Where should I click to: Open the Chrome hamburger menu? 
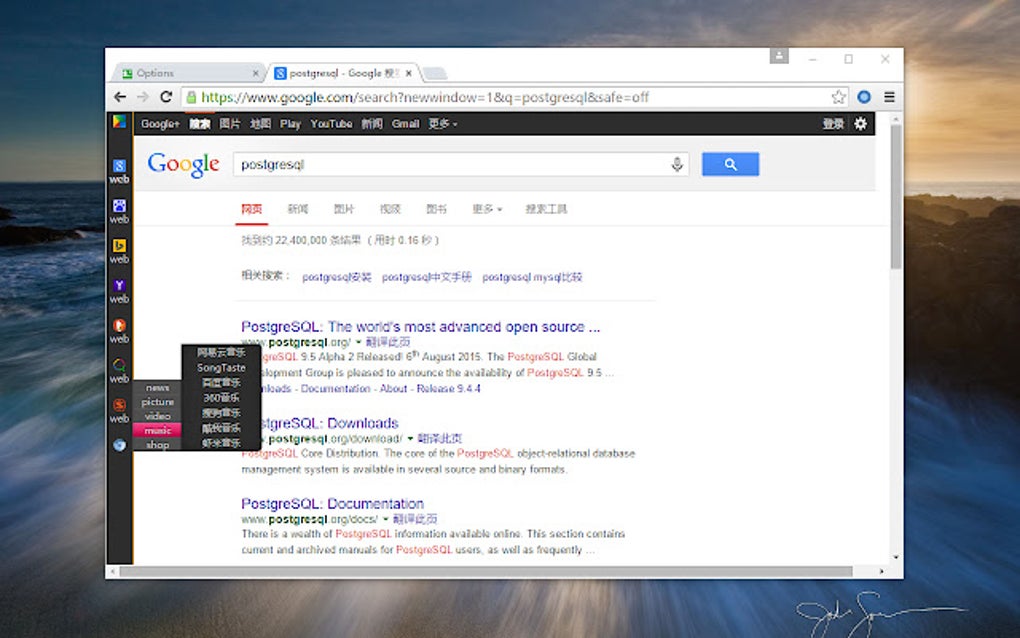point(889,96)
